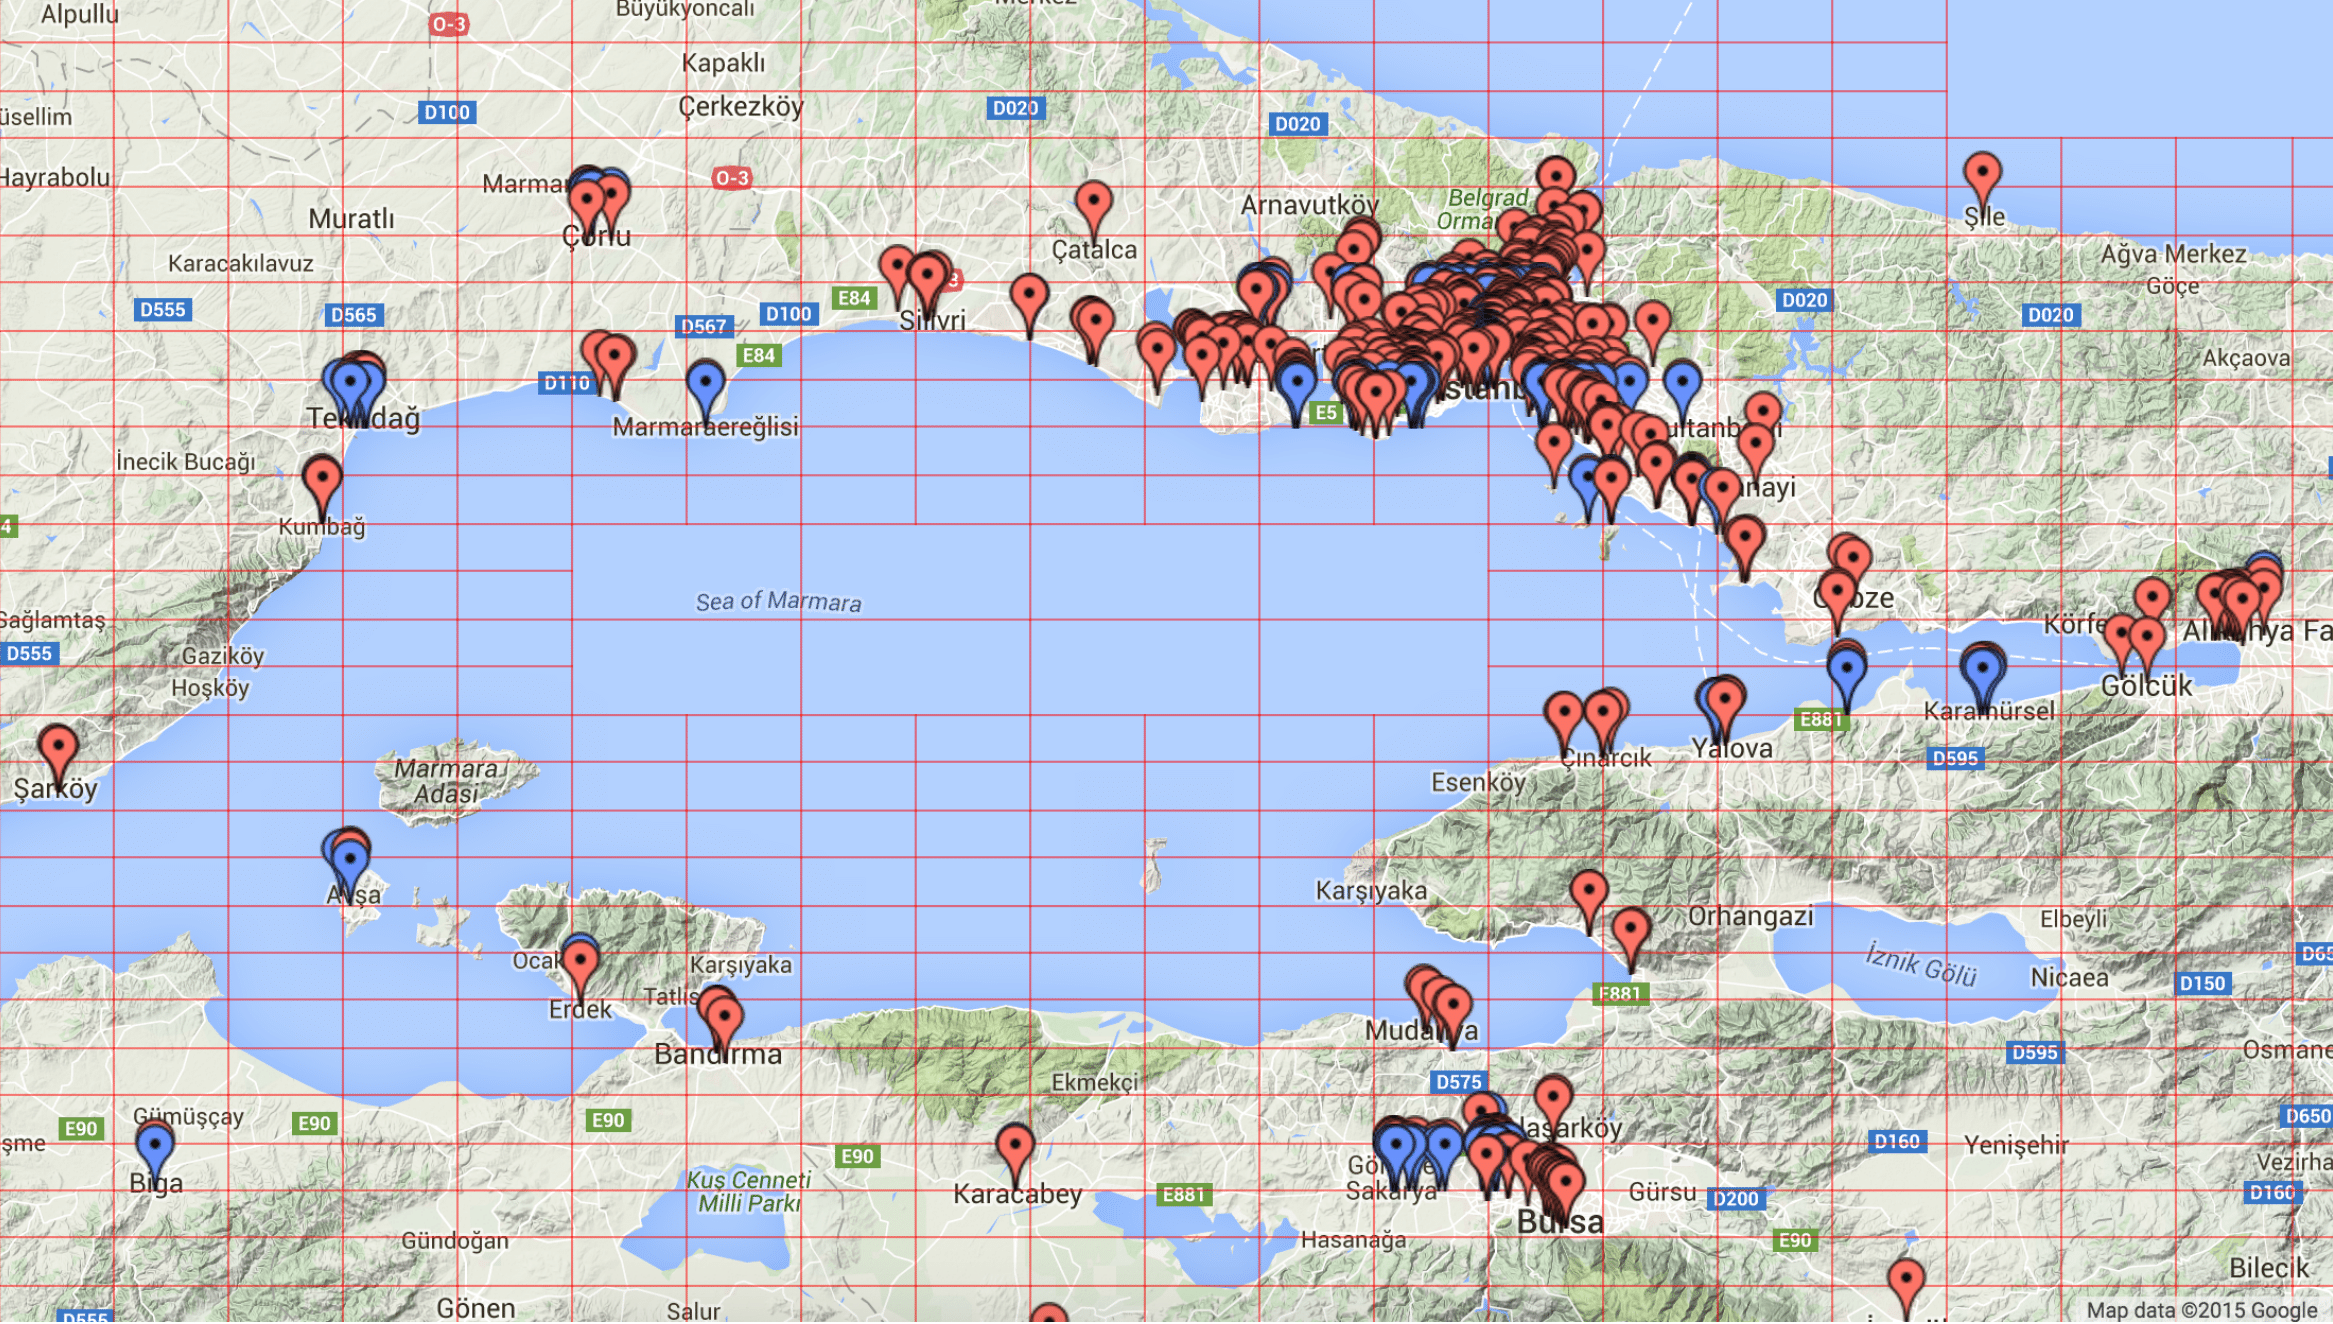This screenshot has width=2333, height=1324.
Task: Click the Sea of Marmara label
Action: pyautogui.click(x=778, y=601)
